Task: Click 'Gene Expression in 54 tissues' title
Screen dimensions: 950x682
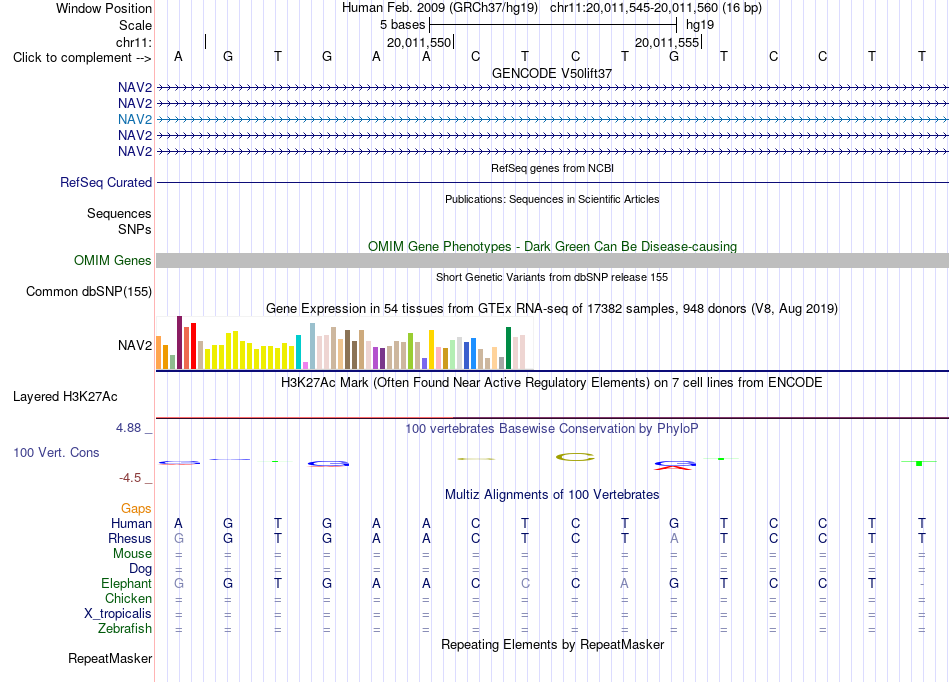Action: (x=552, y=309)
